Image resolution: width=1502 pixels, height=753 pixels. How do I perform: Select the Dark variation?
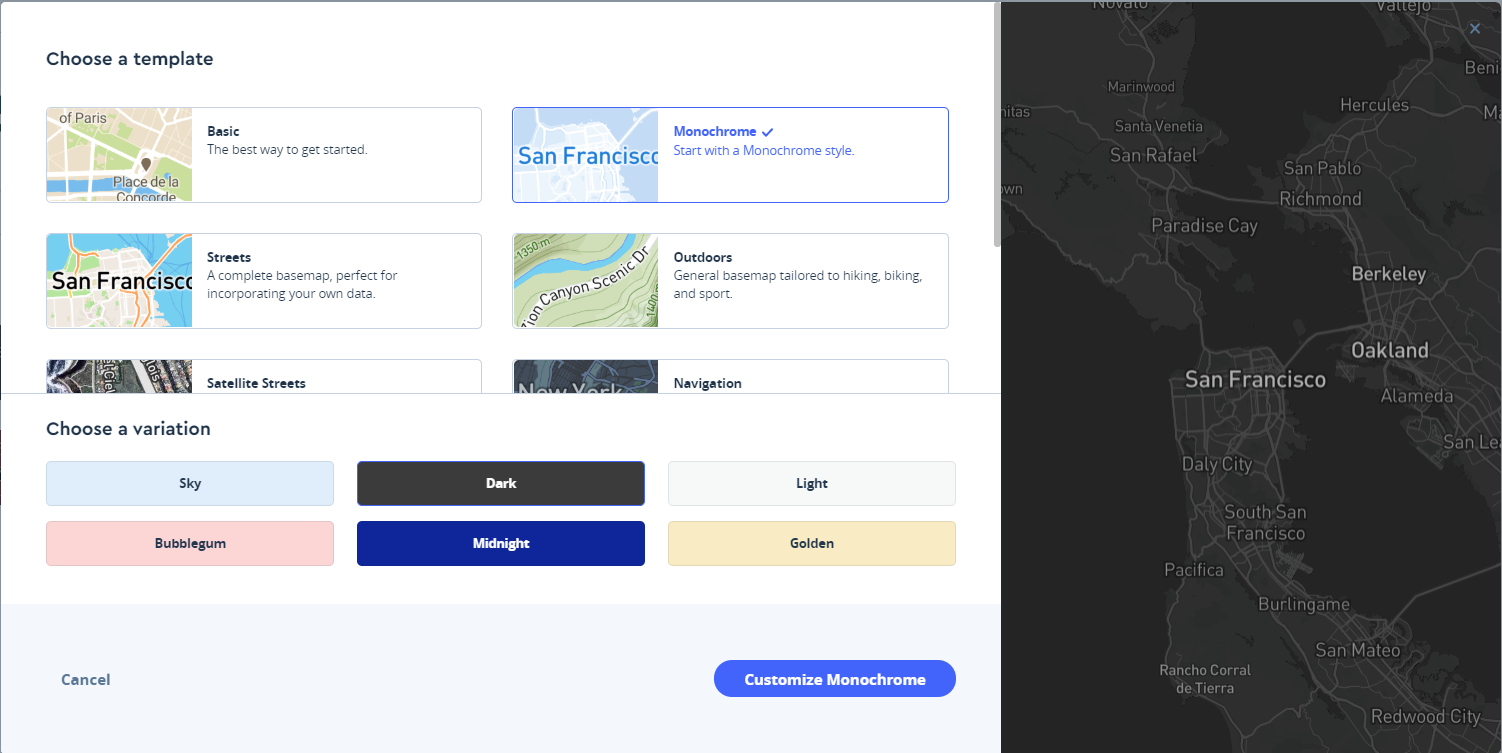click(x=500, y=483)
